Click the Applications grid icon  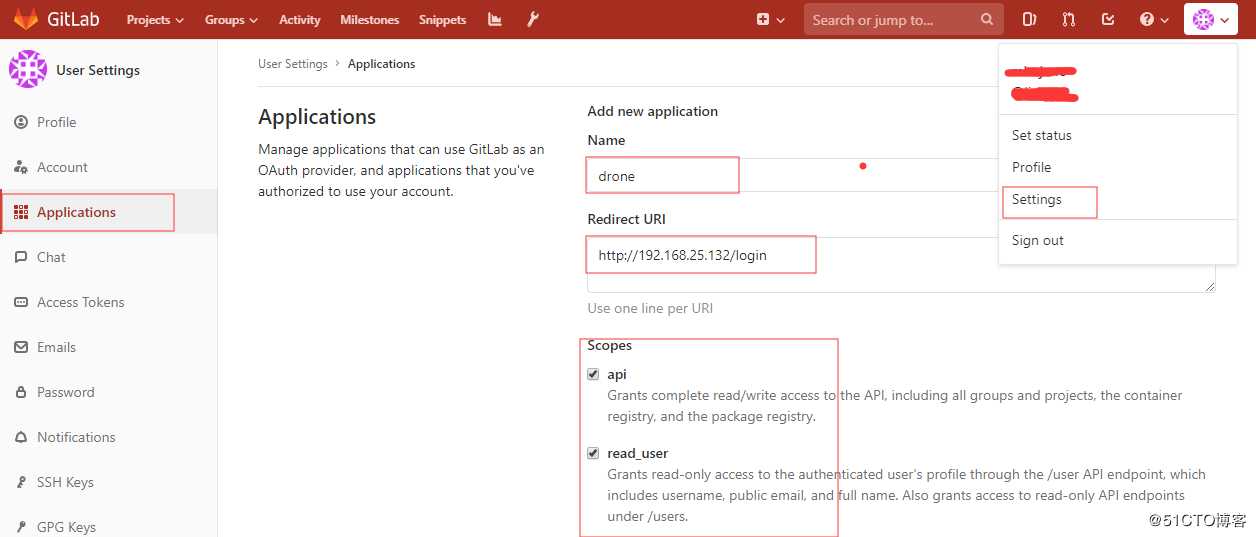(x=20, y=212)
